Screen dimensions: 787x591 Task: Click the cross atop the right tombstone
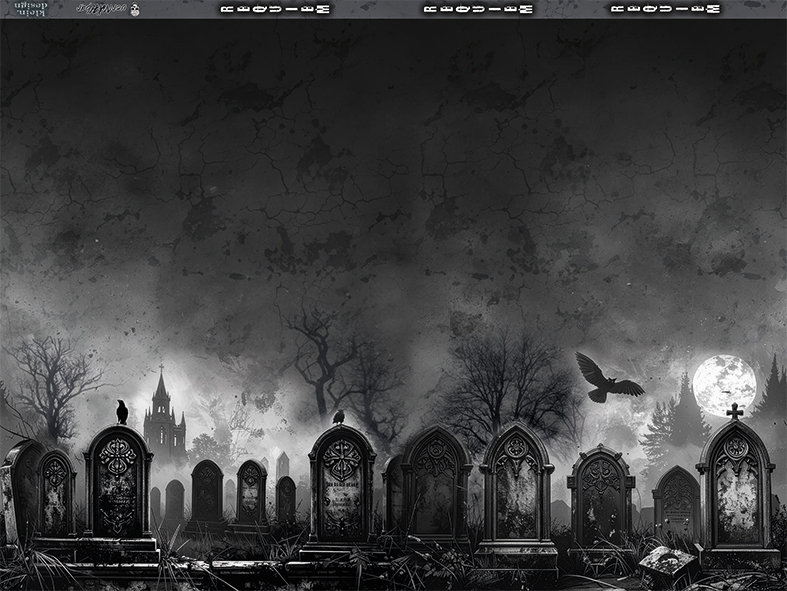pyautogui.click(x=735, y=411)
